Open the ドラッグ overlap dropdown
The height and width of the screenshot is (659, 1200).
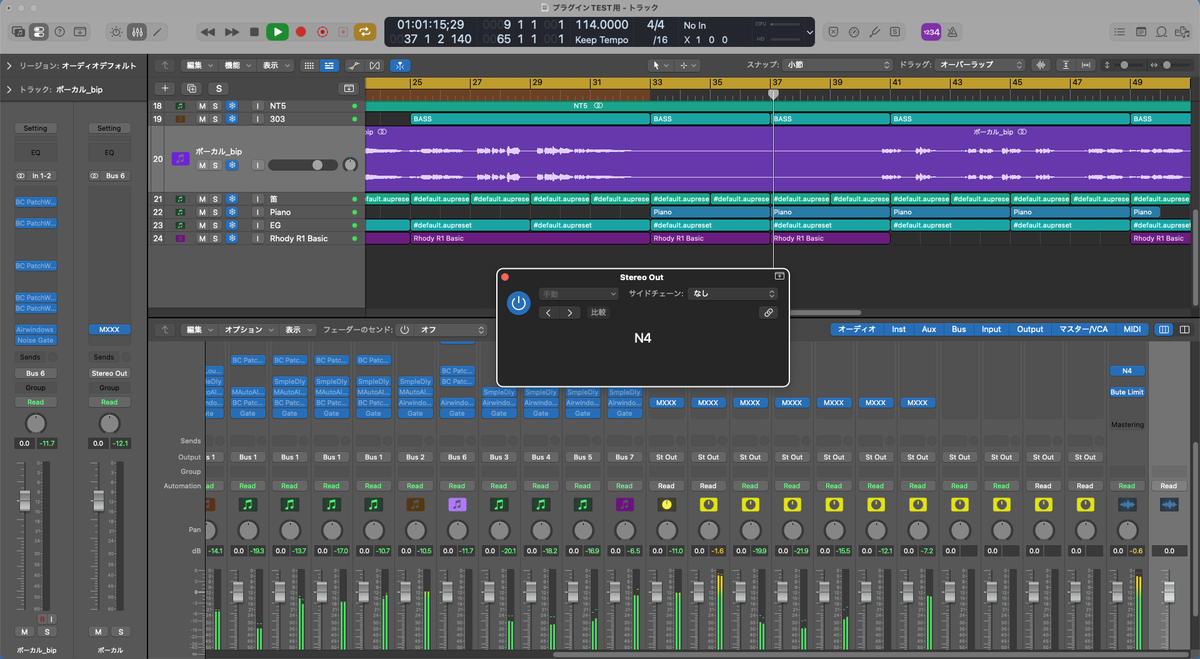point(980,65)
